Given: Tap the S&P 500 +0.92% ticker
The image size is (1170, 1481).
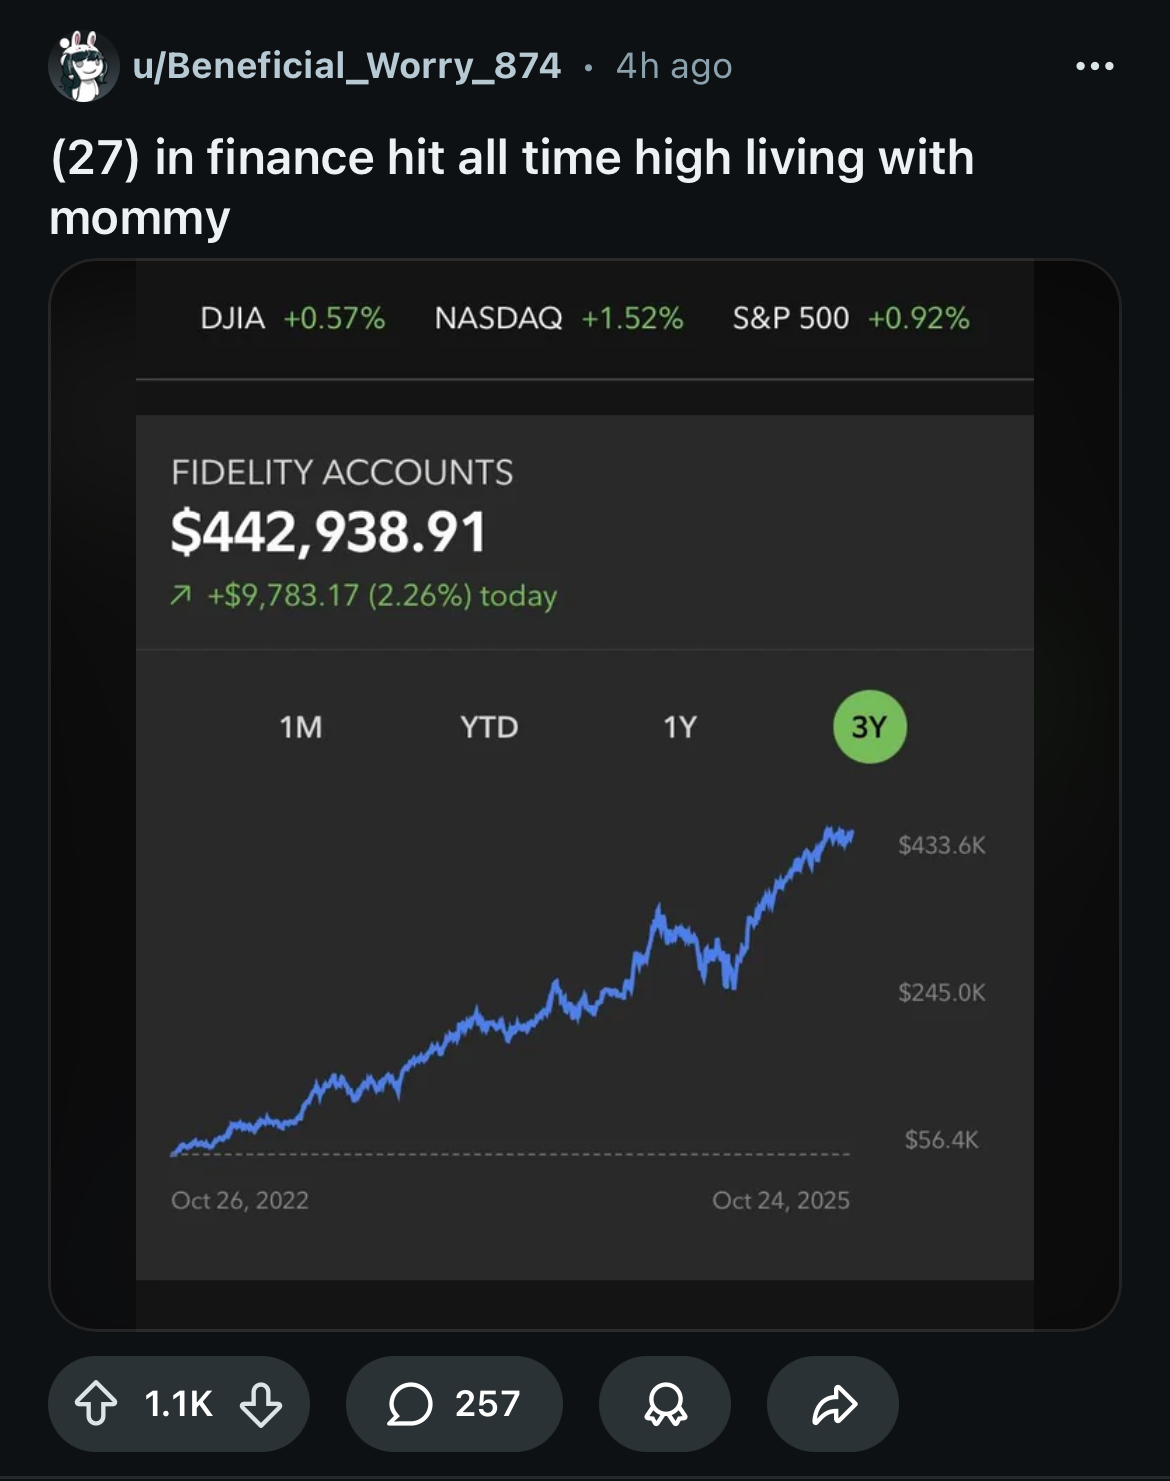Looking at the screenshot, I should pos(850,318).
